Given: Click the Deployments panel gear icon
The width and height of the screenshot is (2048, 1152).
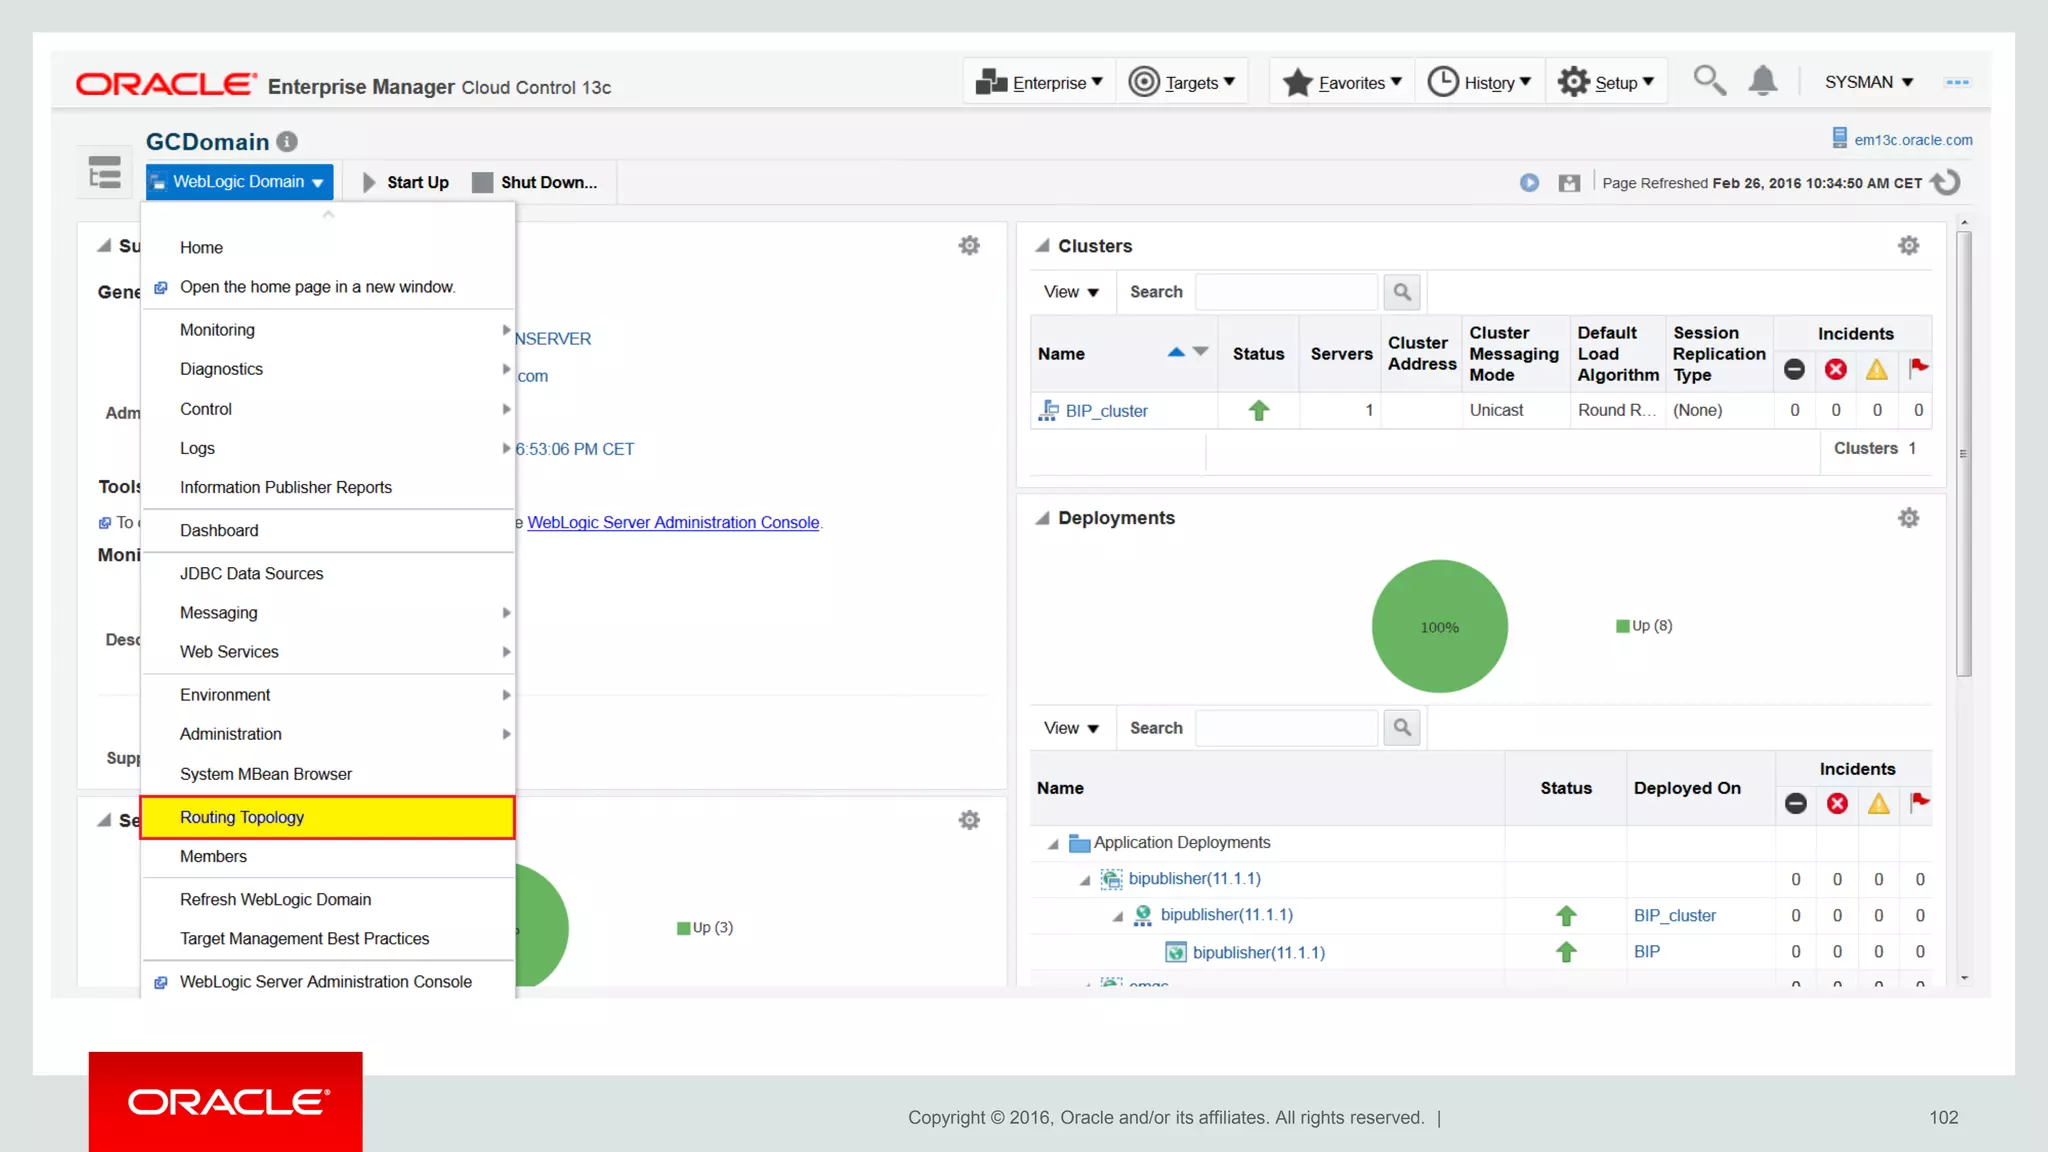Looking at the screenshot, I should coord(1908,518).
